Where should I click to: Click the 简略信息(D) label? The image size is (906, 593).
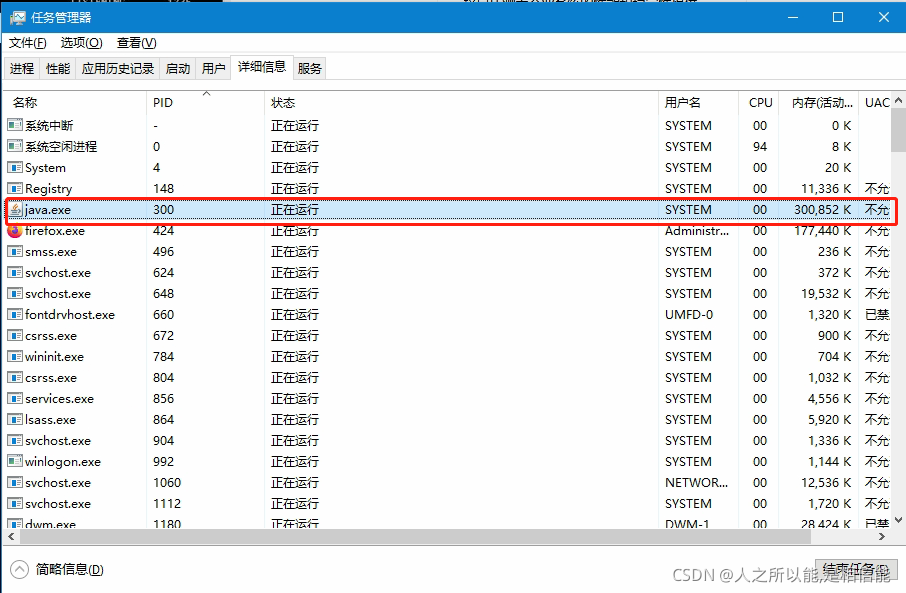(69, 570)
